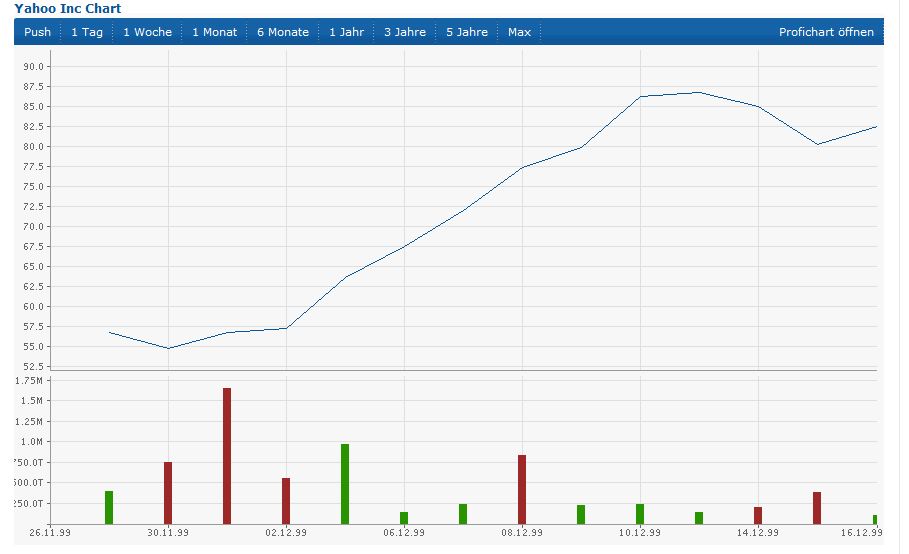Viewport: 909px width, 554px height.
Task: Click the Yahoo Inc Chart heading
Action: (68, 9)
